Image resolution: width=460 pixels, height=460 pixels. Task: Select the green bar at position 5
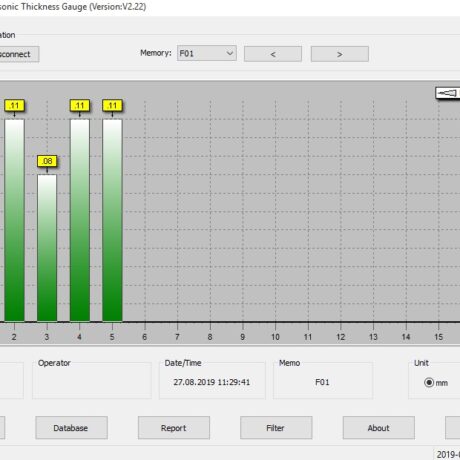coord(112,220)
